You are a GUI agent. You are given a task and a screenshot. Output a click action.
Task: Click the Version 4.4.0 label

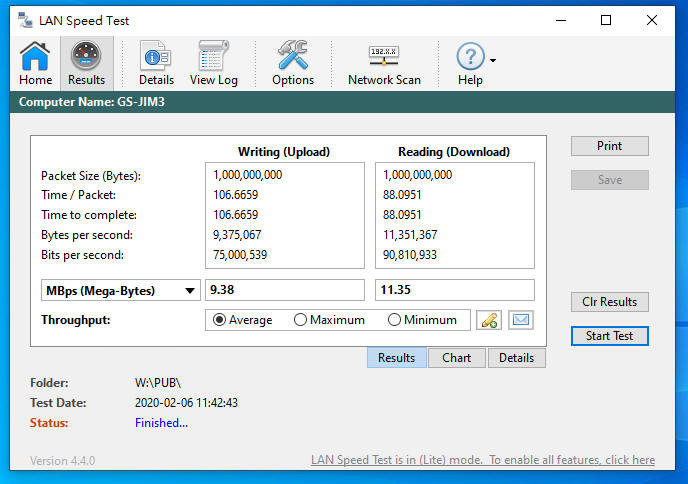pyautogui.click(x=62, y=461)
